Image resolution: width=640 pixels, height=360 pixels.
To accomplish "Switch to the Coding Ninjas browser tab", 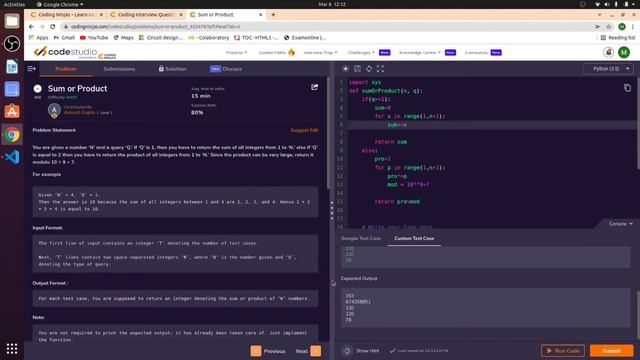I will (x=66, y=14).
